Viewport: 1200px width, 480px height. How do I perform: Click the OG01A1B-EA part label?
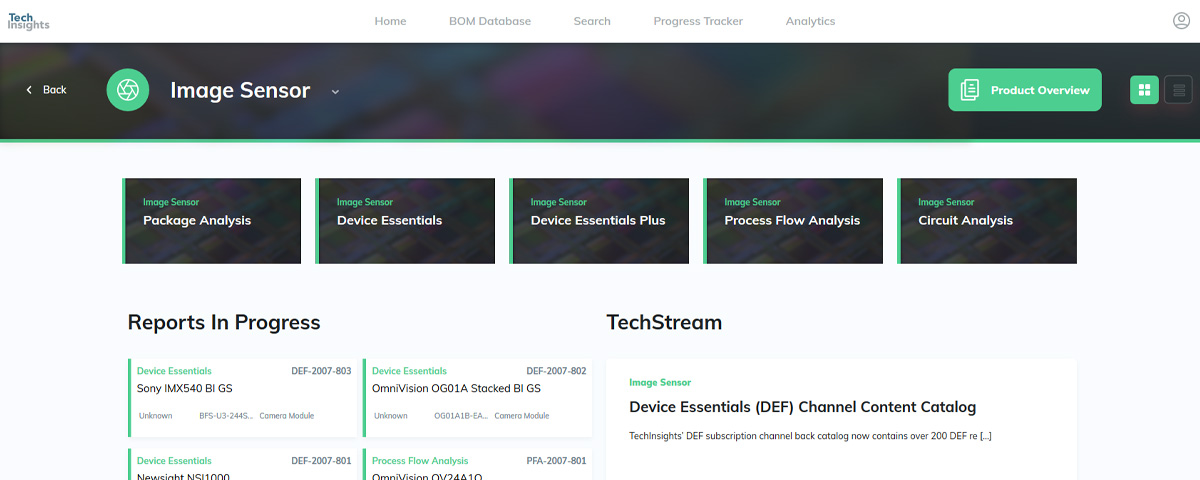click(x=461, y=416)
